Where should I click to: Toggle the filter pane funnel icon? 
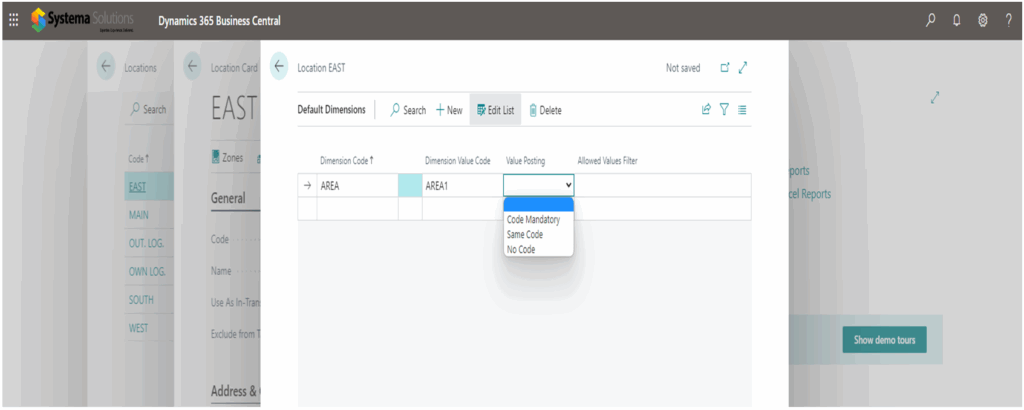tap(724, 110)
